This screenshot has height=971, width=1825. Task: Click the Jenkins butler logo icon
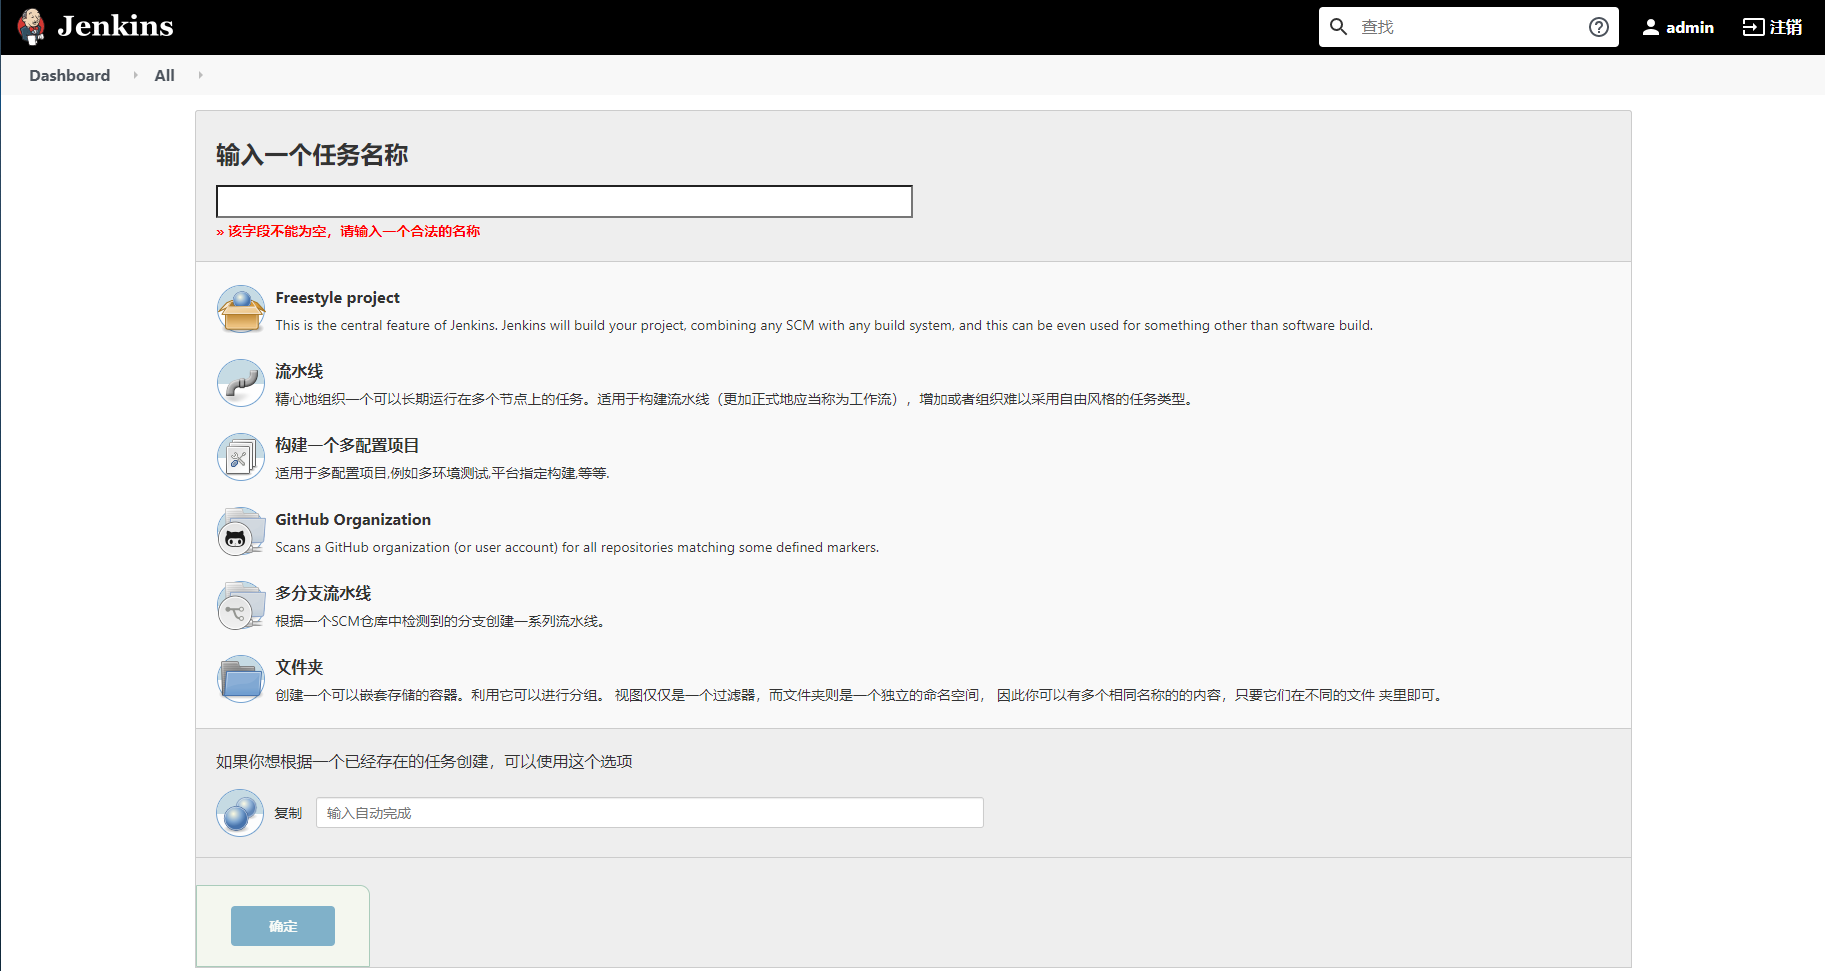32,27
